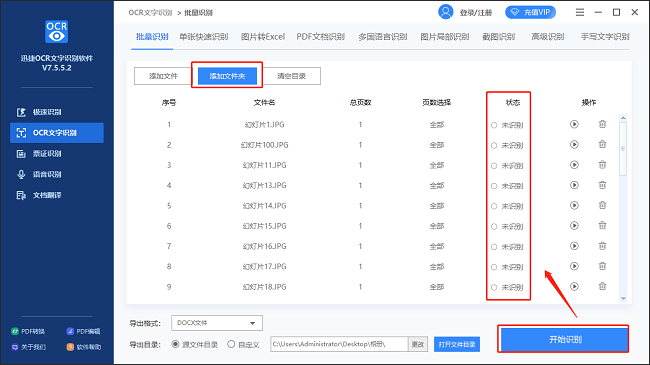Image resolution: width=650 pixels, height=365 pixels.
Task: Open 极速识别 in the sidebar
Action: coord(57,112)
